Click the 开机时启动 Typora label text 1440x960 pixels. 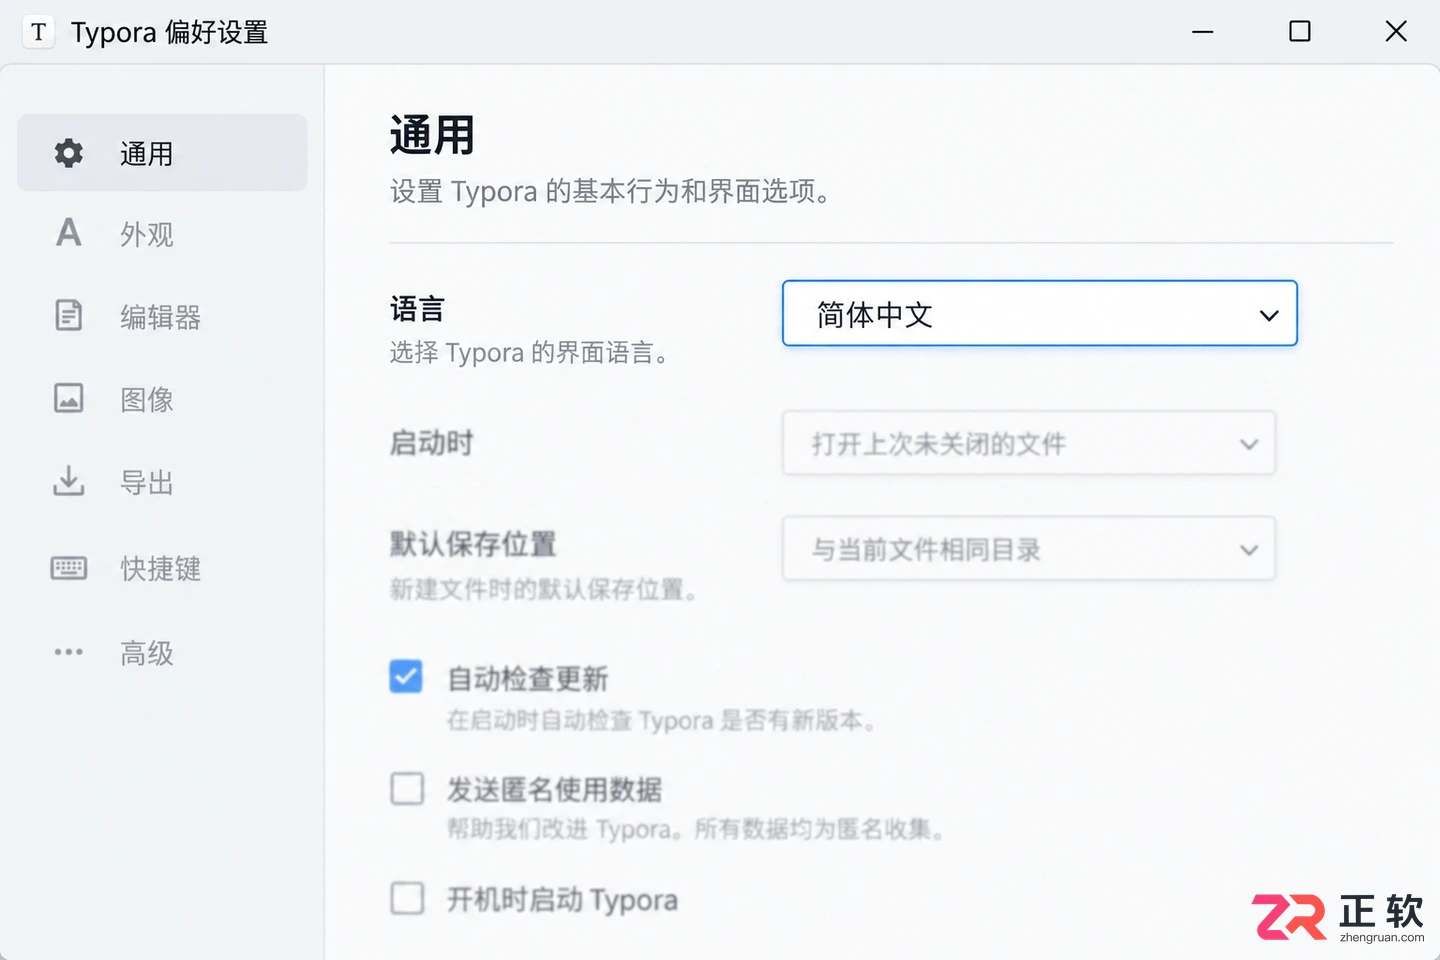click(x=562, y=900)
